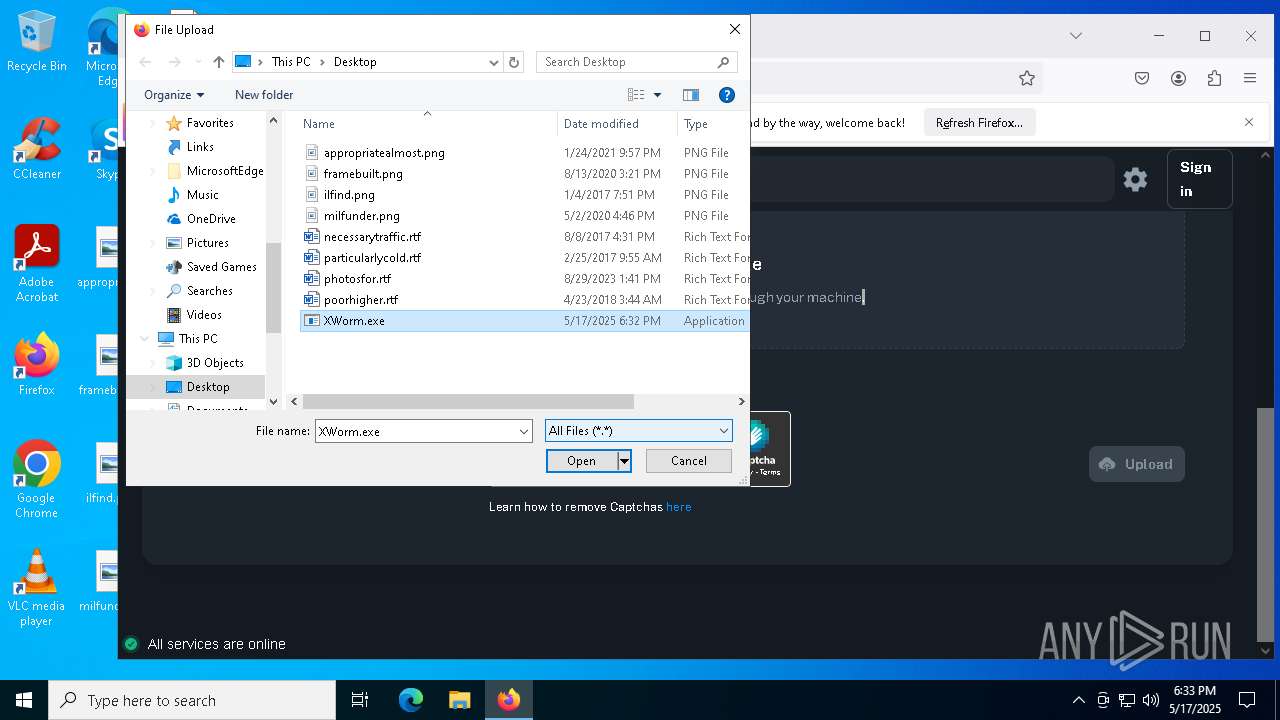The image size is (1280, 720).
Task: Click the Sign in button
Action: [x=1200, y=179]
